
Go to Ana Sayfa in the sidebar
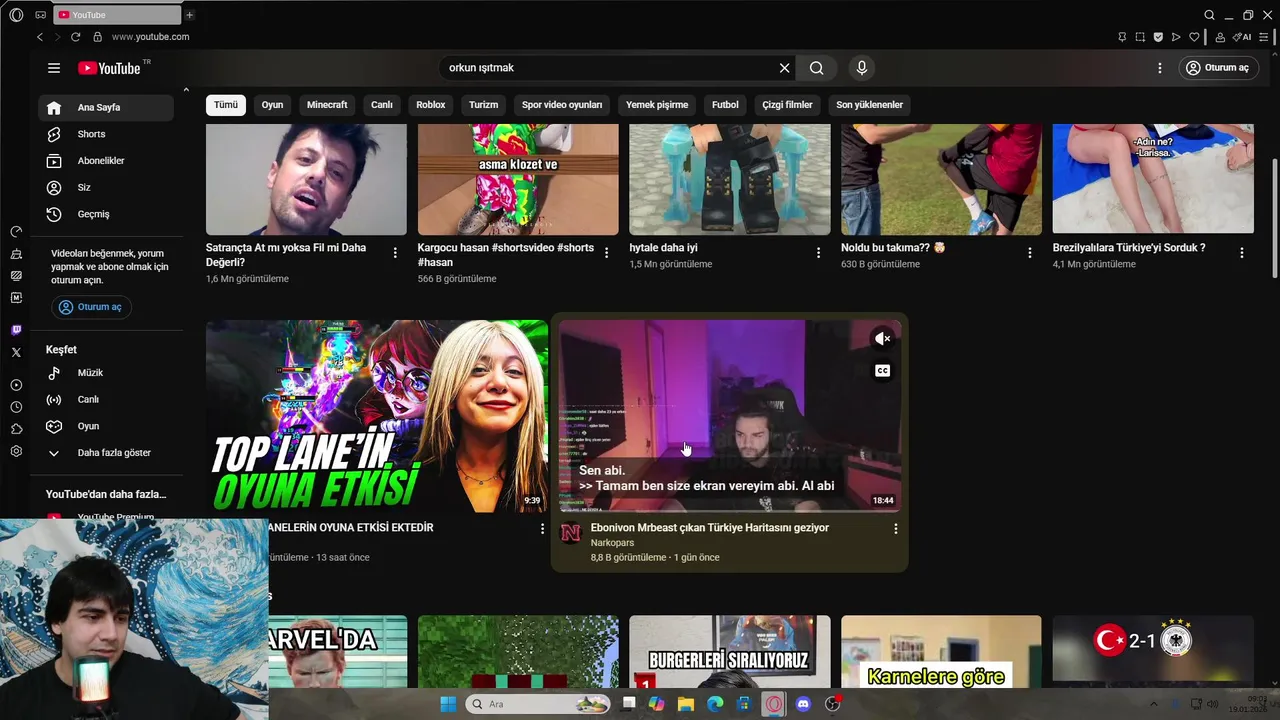click(x=106, y=107)
